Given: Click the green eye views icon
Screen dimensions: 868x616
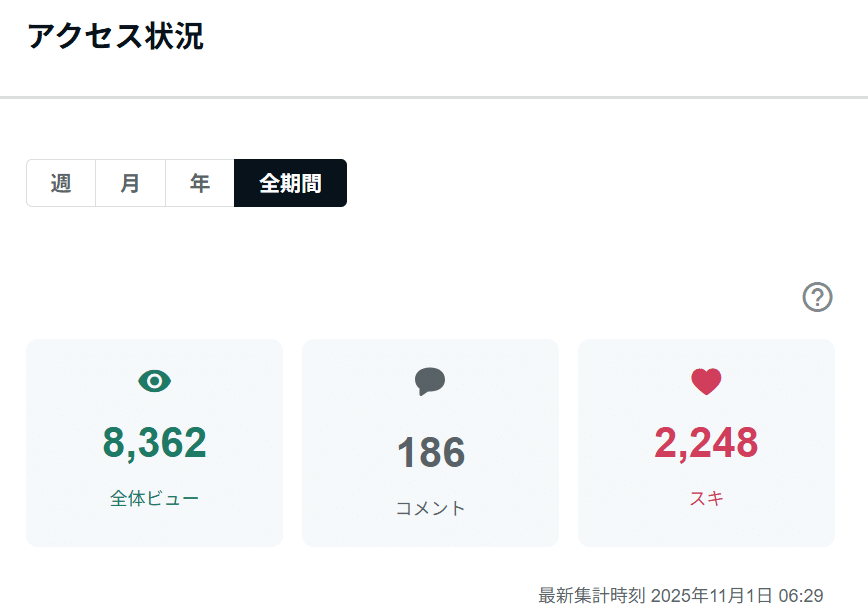Looking at the screenshot, I should (x=154, y=381).
